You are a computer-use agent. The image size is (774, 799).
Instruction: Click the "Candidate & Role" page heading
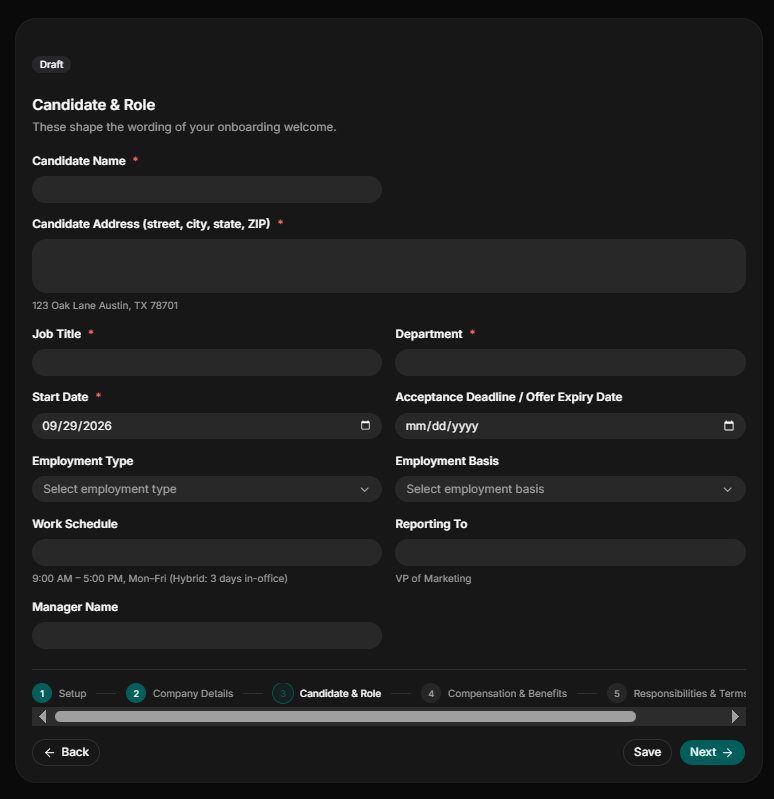[94, 104]
